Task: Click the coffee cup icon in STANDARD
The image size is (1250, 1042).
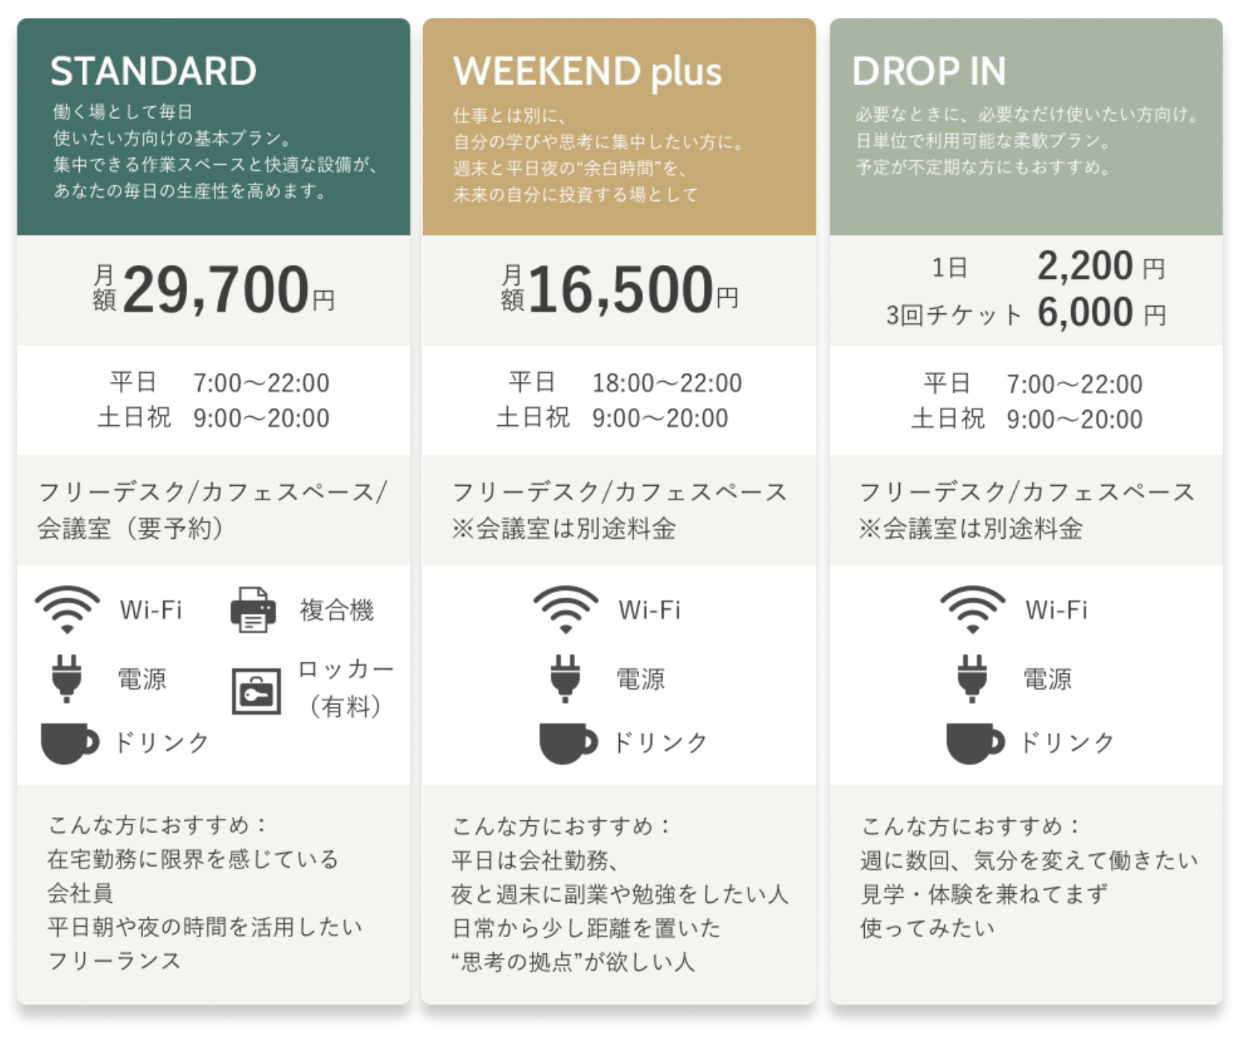Action: (x=69, y=743)
